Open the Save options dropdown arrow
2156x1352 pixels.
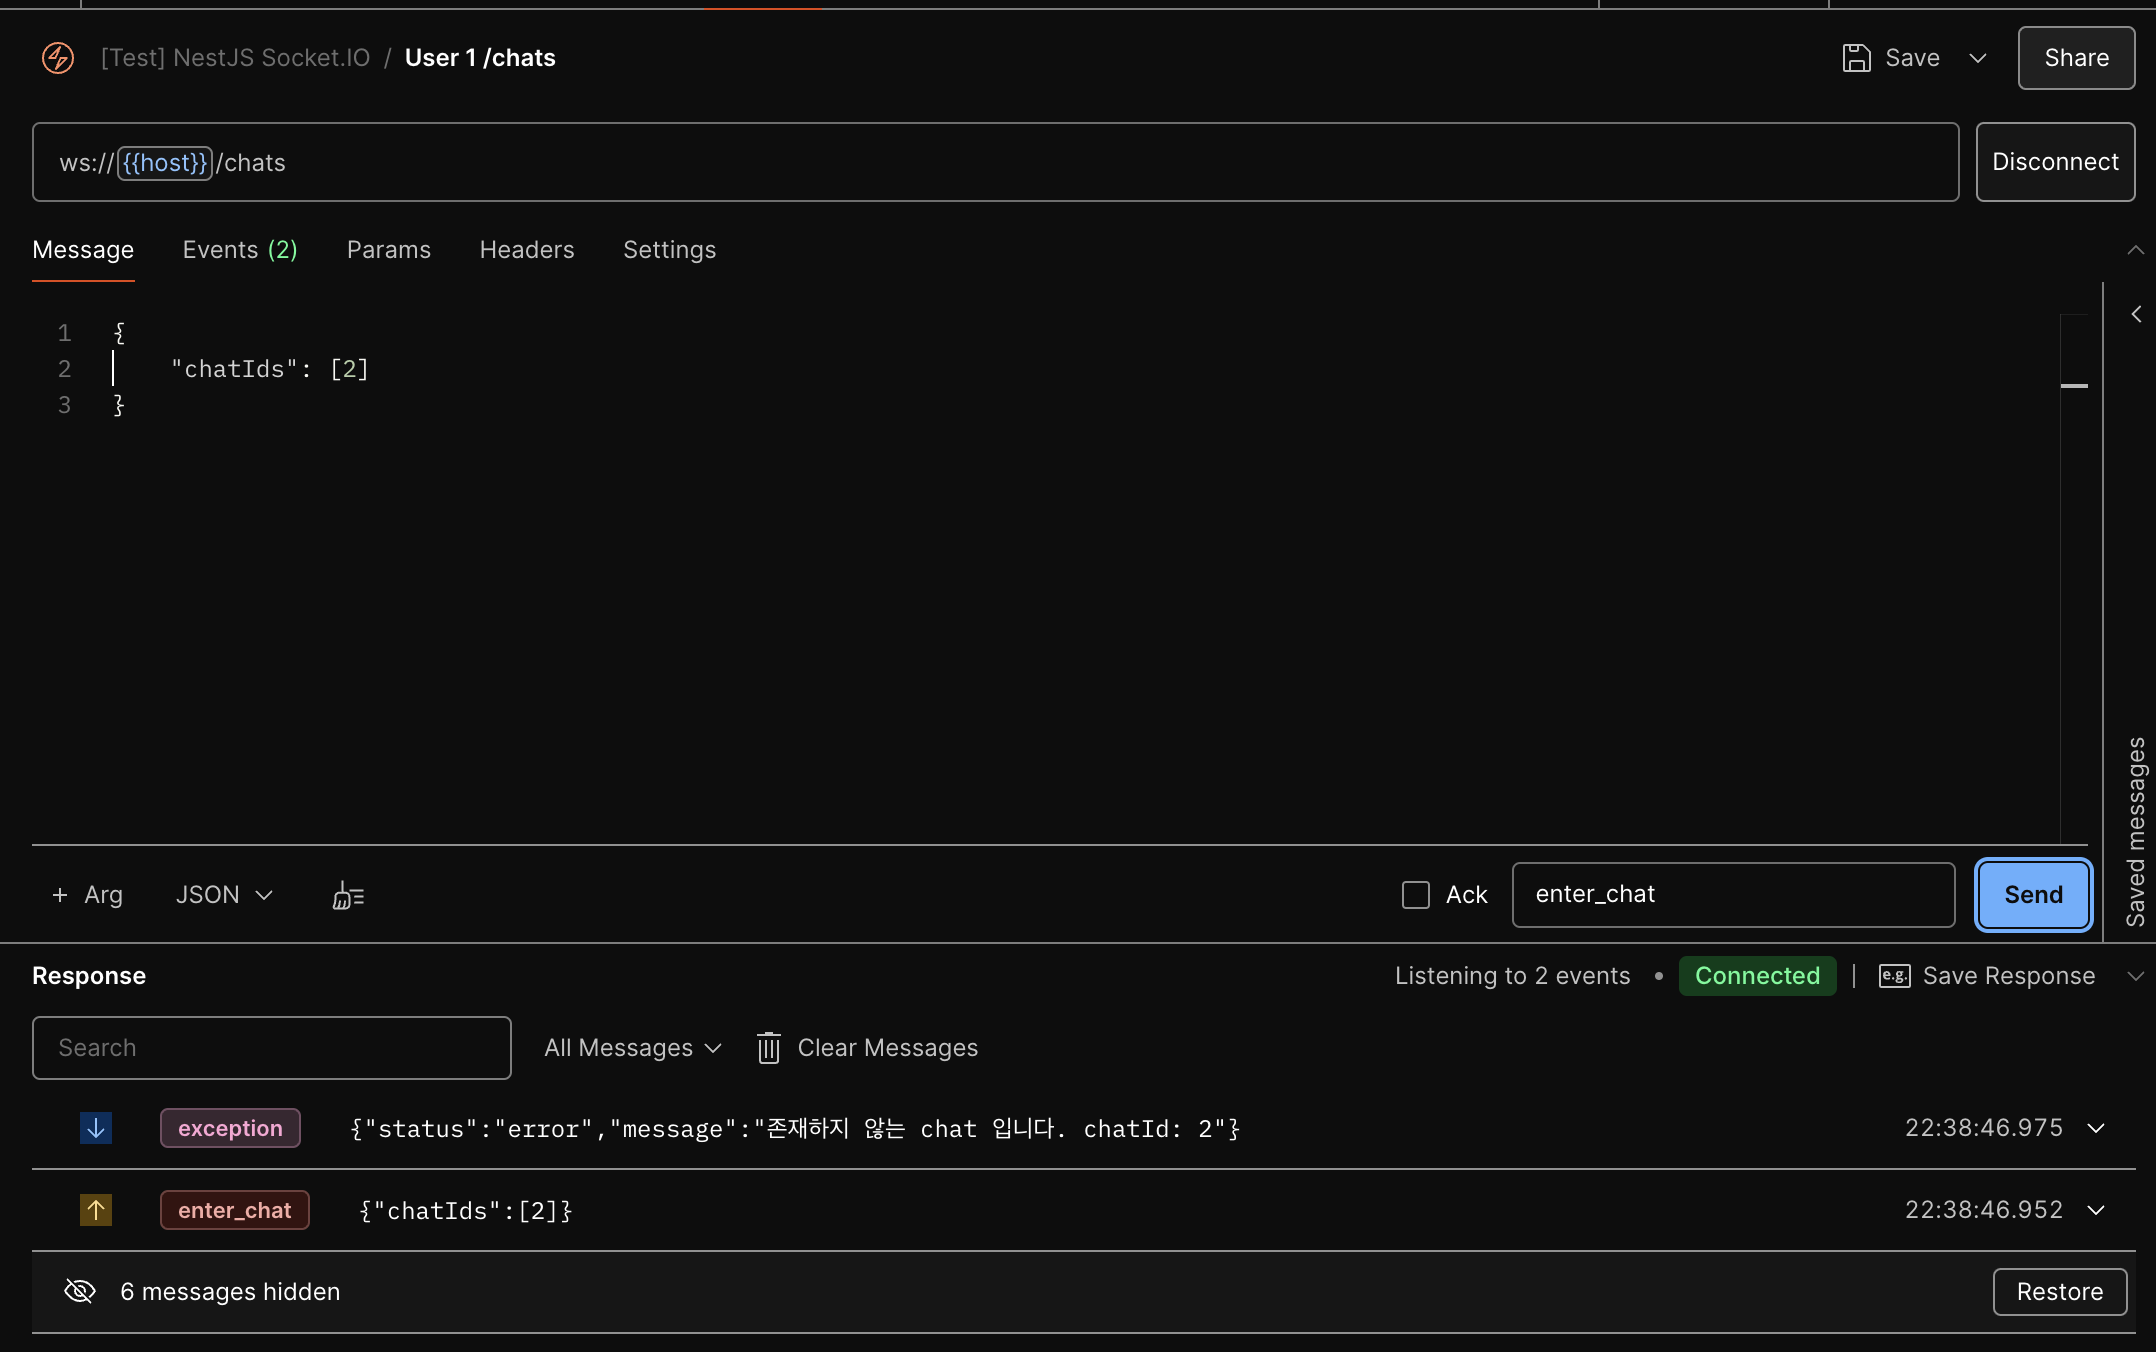pyautogui.click(x=1977, y=58)
